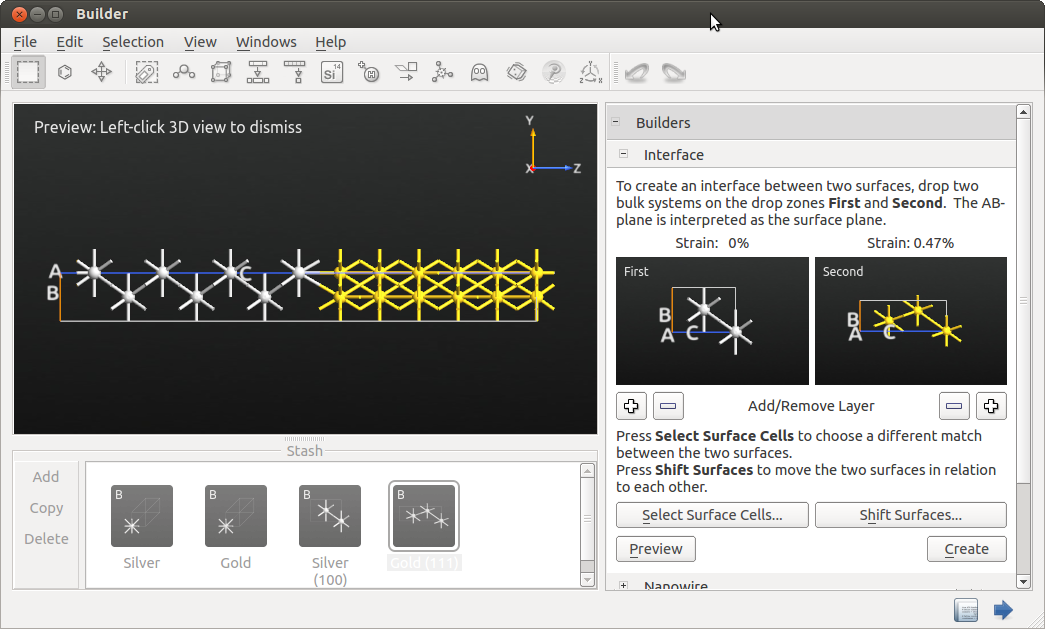Image resolution: width=1045 pixels, height=629 pixels.
Task: Remove a layer from the Second surface
Action: (954, 406)
